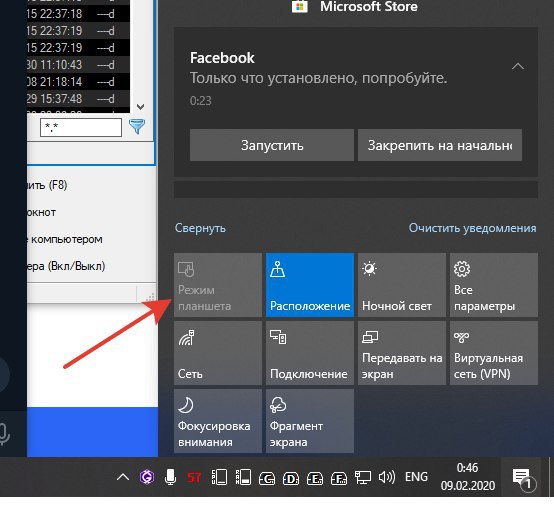The height and width of the screenshot is (517, 554).
Task: Show hidden tray icons chevron
Action: pyautogui.click(x=123, y=477)
